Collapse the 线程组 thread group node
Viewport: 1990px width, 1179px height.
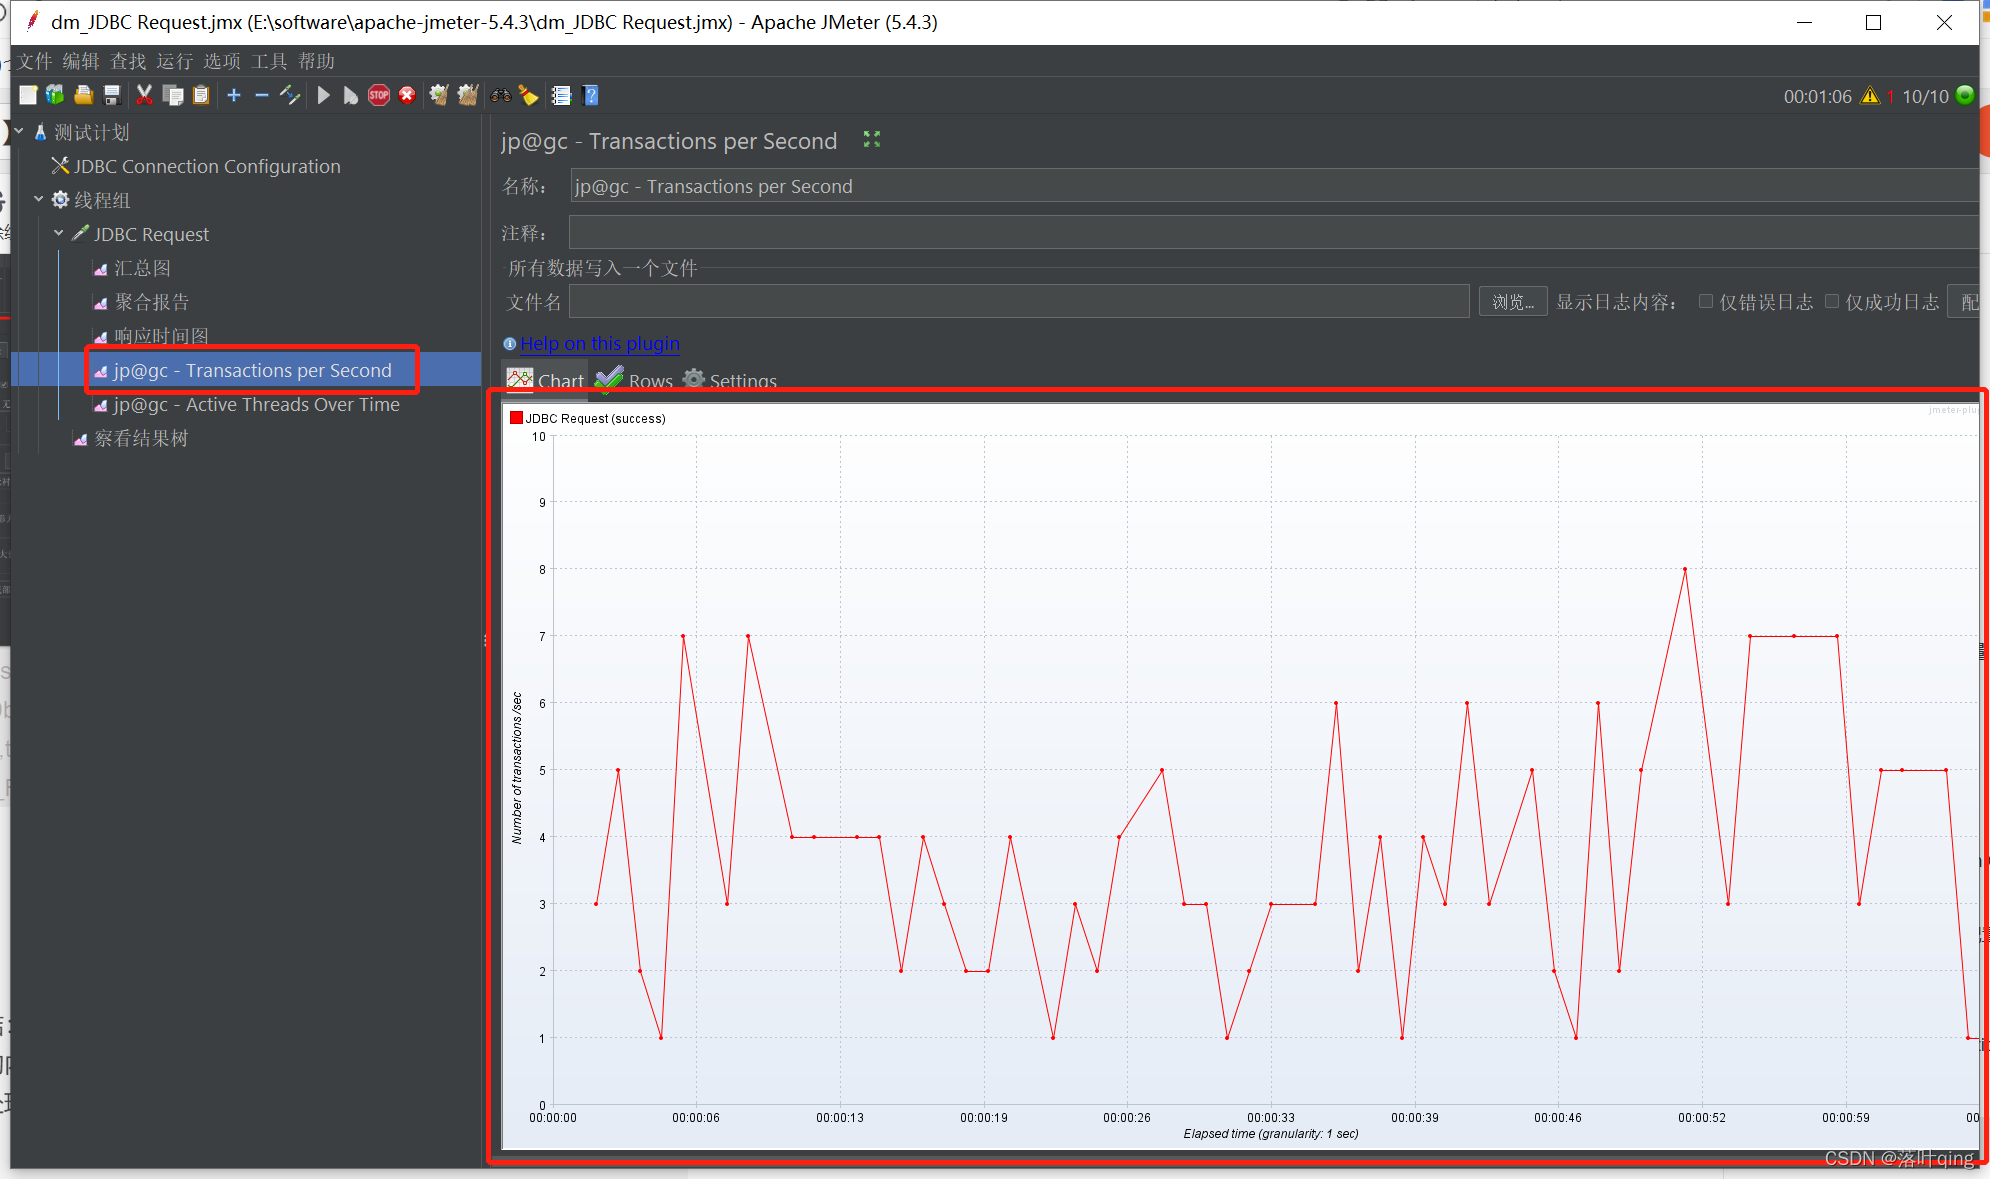click(x=39, y=200)
